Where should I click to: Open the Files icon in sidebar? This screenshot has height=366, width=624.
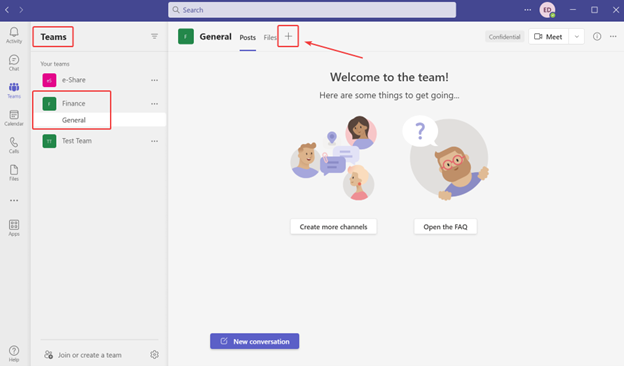14,170
